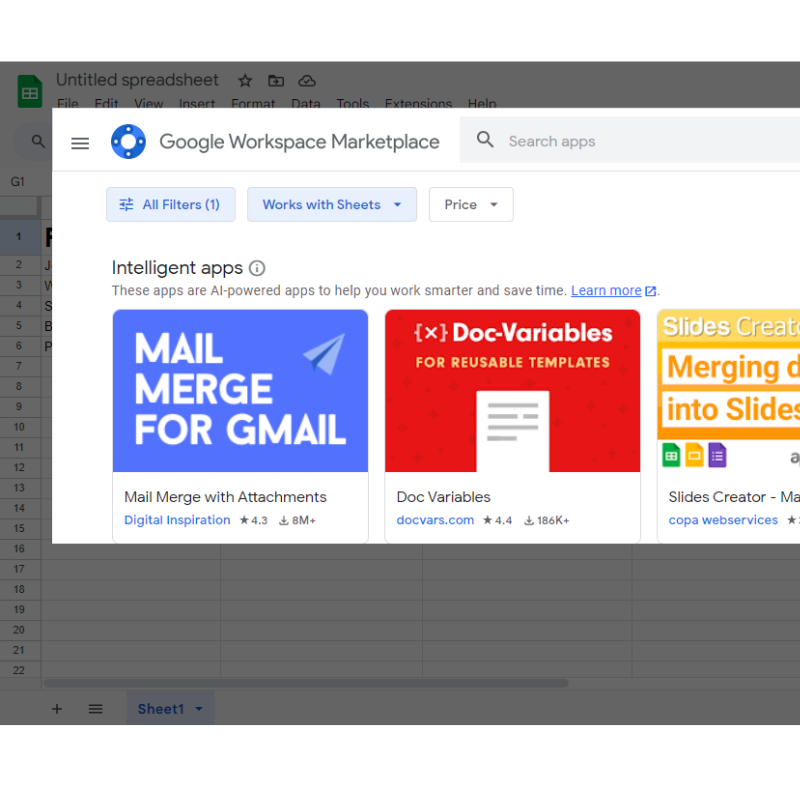The width and height of the screenshot is (800, 800).
Task: Select the Sheet1 tab
Action: click(x=170, y=709)
